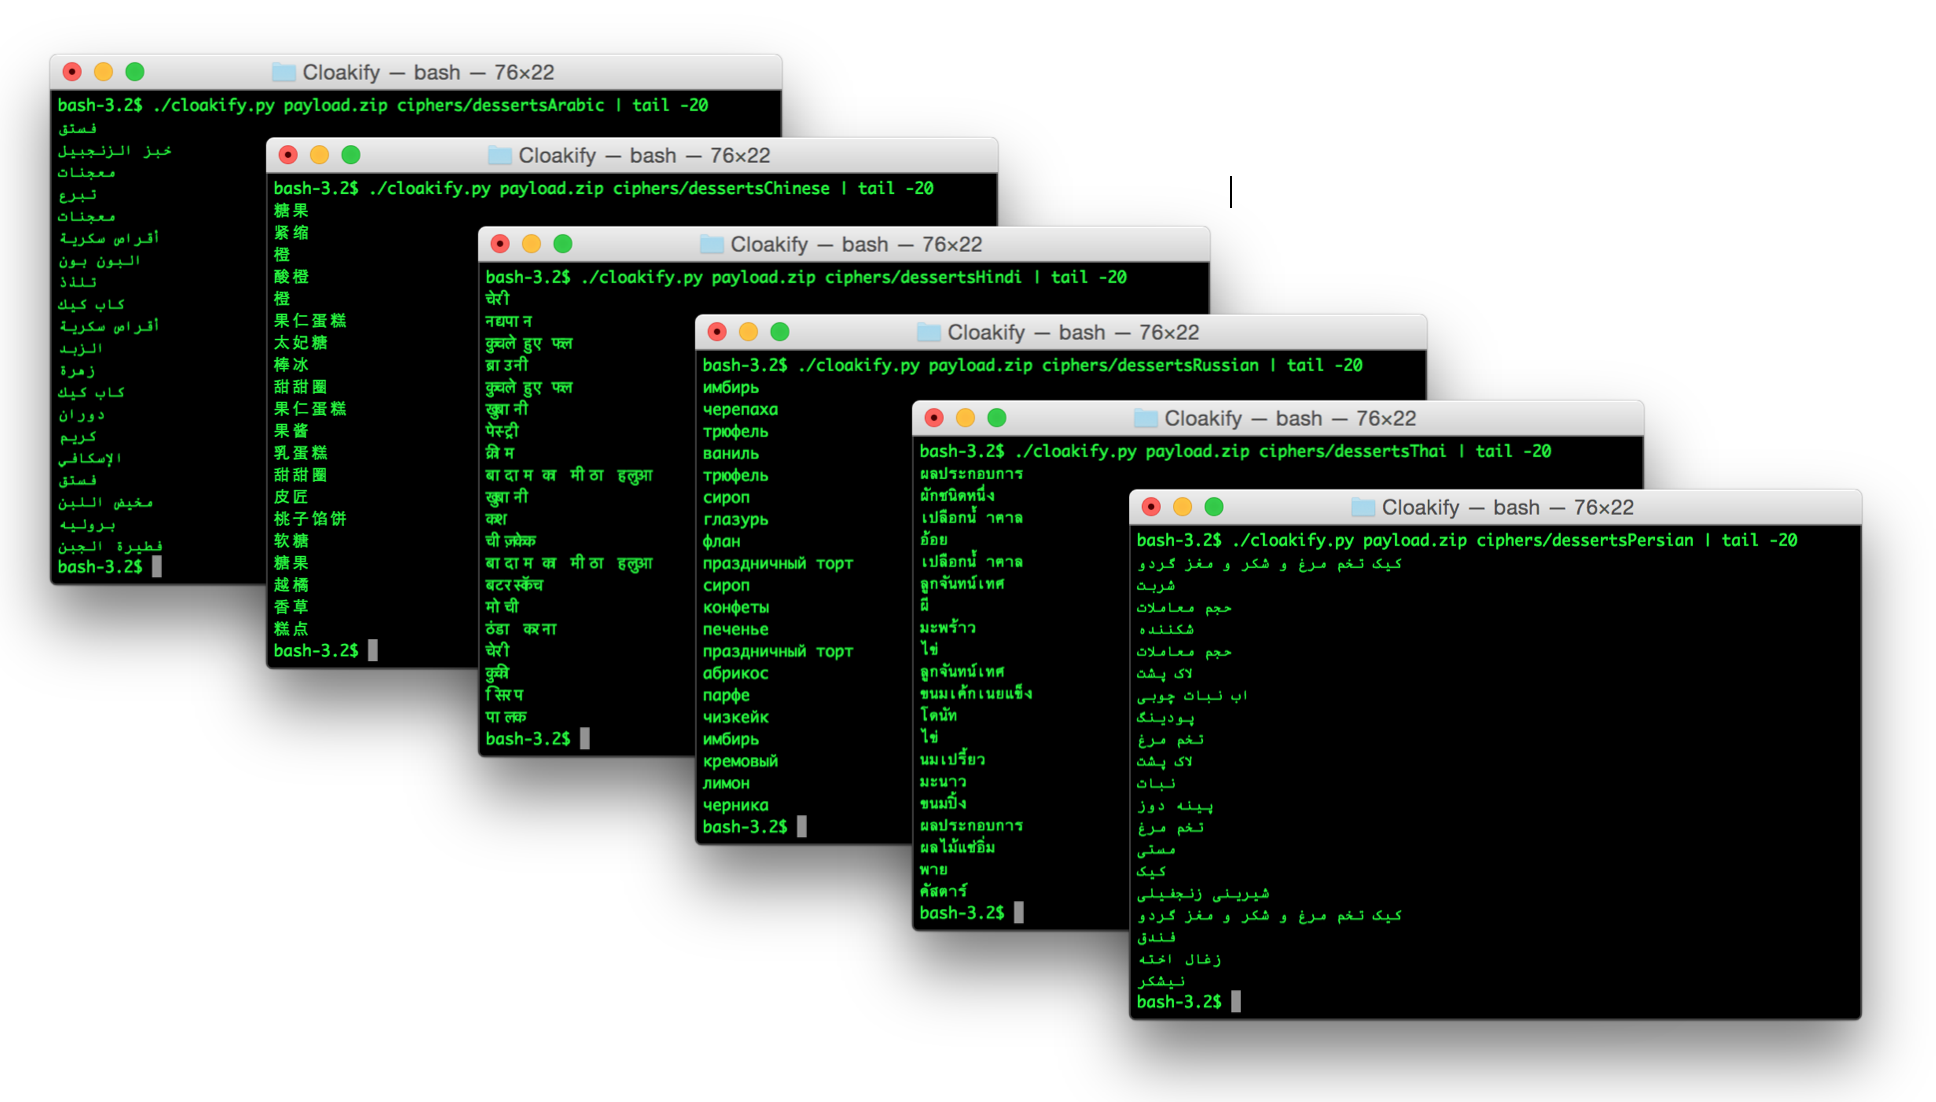This screenshot has width=1936, height=1102.
Task: Zoom the dessertsArabic terminal with green button
Action: (x=135, y=72)
